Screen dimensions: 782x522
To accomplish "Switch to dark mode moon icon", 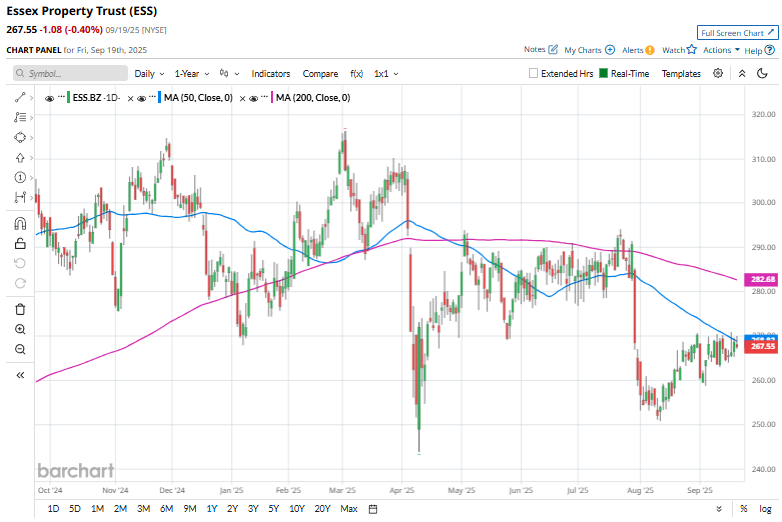I will point(763,73).
